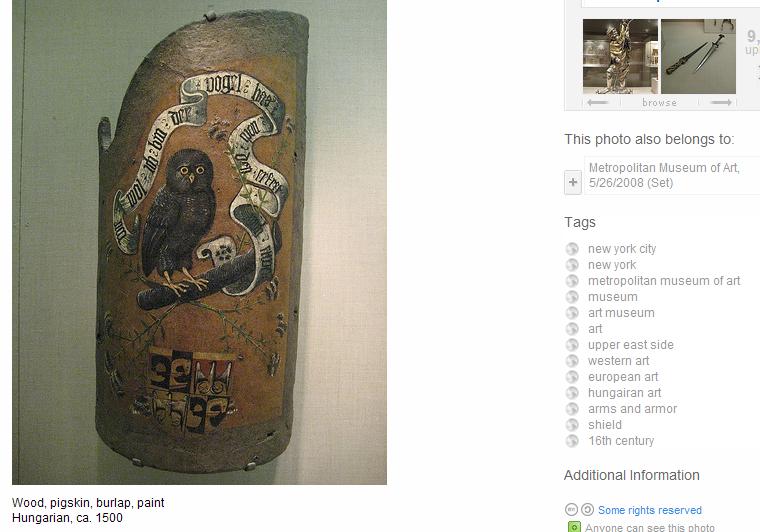Click the globe icon beside 'shield' tag
This screenshot has height=532, width=760.
[572, 424]
